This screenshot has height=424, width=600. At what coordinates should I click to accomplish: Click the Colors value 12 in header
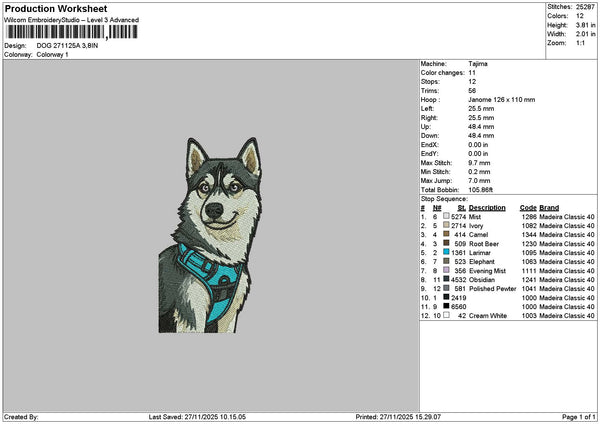(x=580, y=16)
